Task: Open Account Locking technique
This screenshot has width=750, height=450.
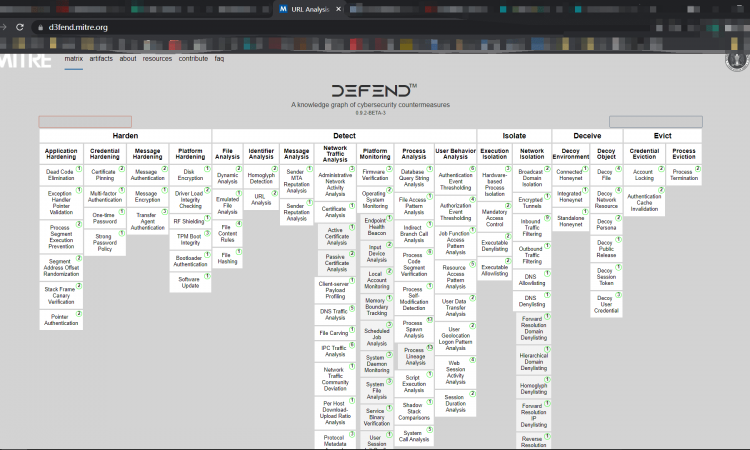Action: tap(644, 175)
